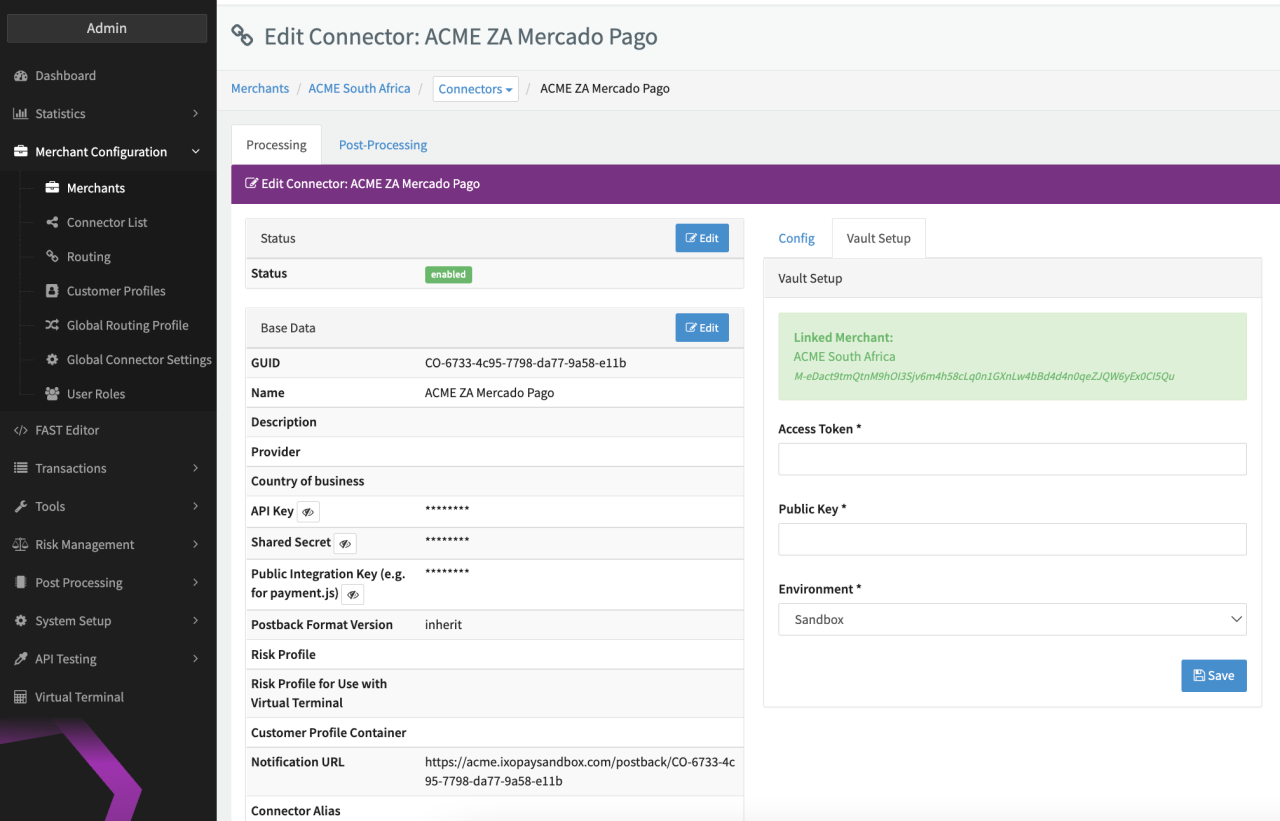Save the Vault Setup form

coord(1213,676)
